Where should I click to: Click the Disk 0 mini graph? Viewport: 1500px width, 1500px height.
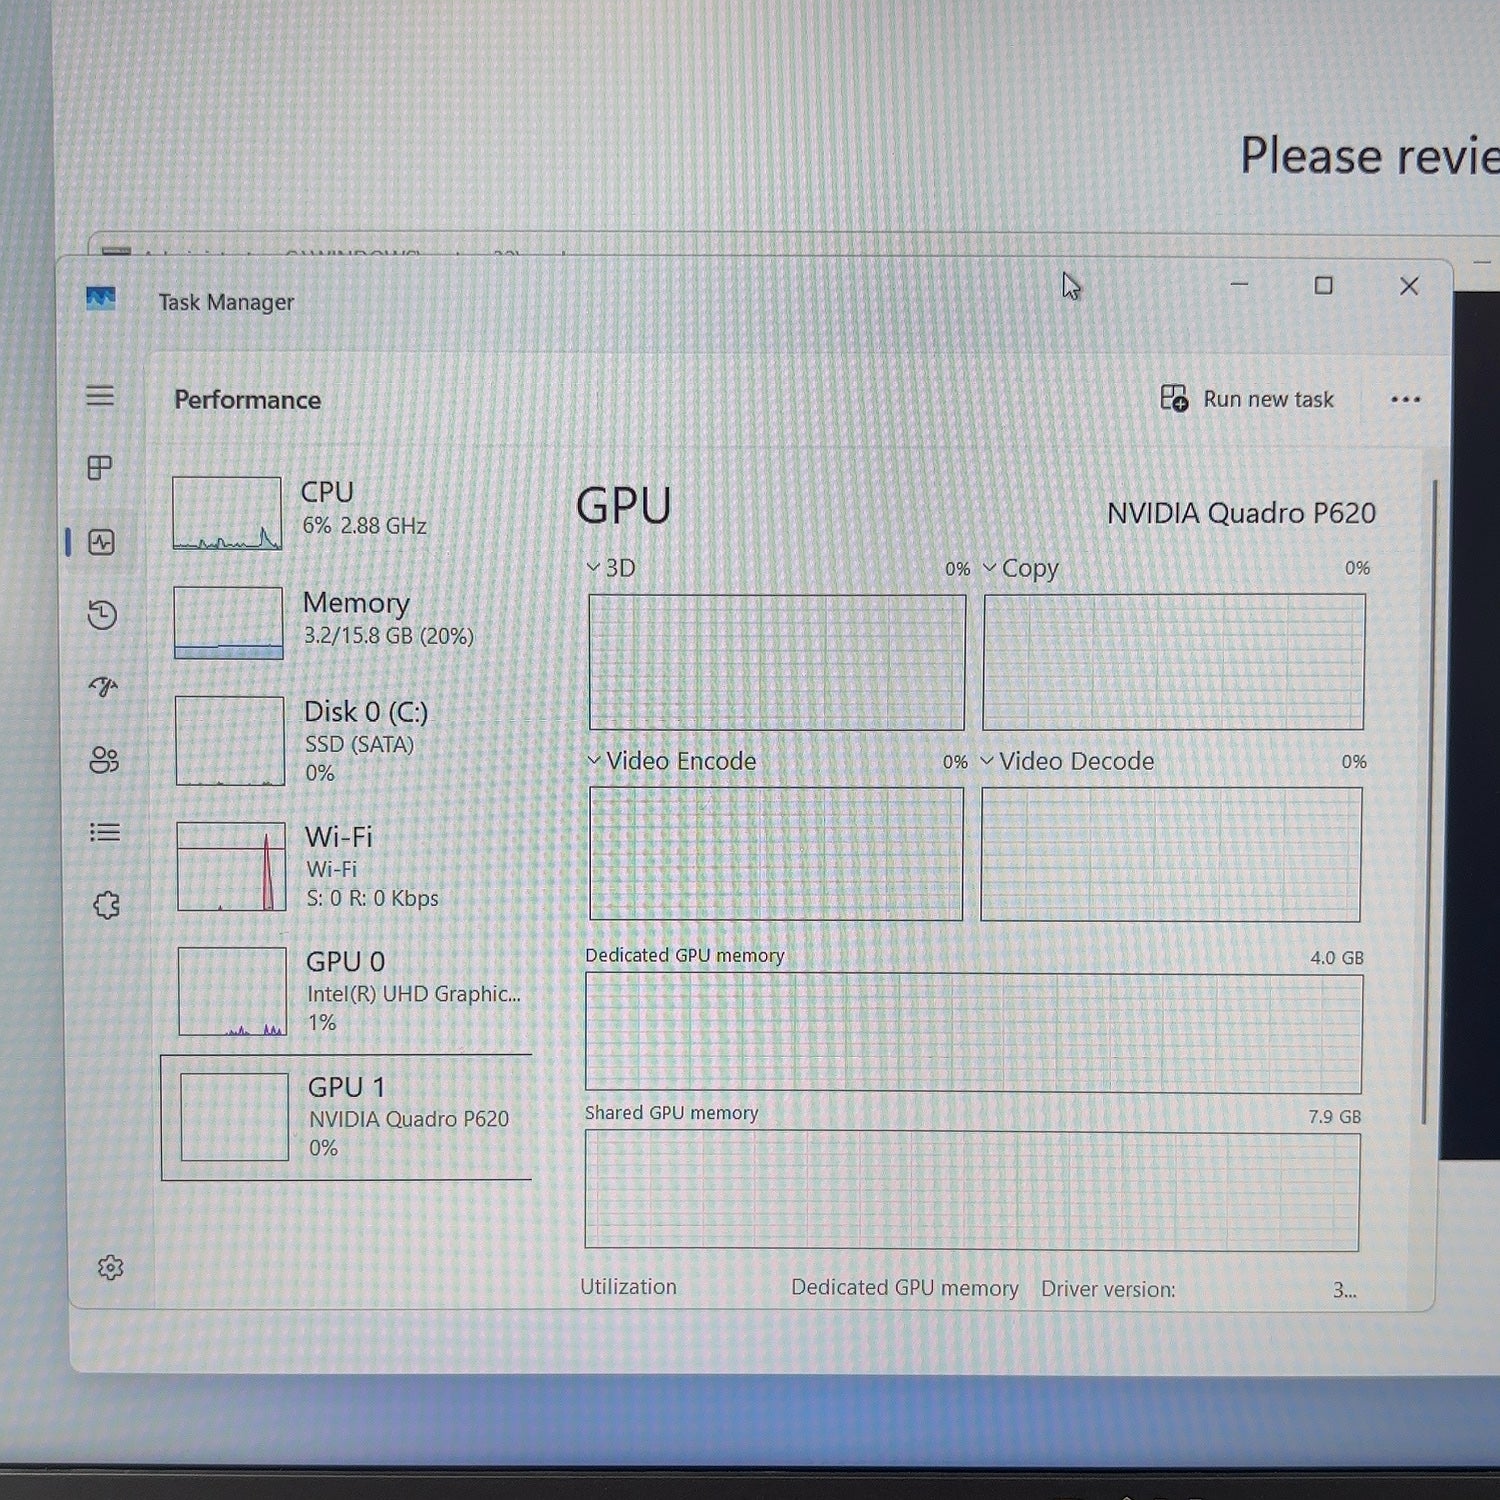[x=230, y=741]
